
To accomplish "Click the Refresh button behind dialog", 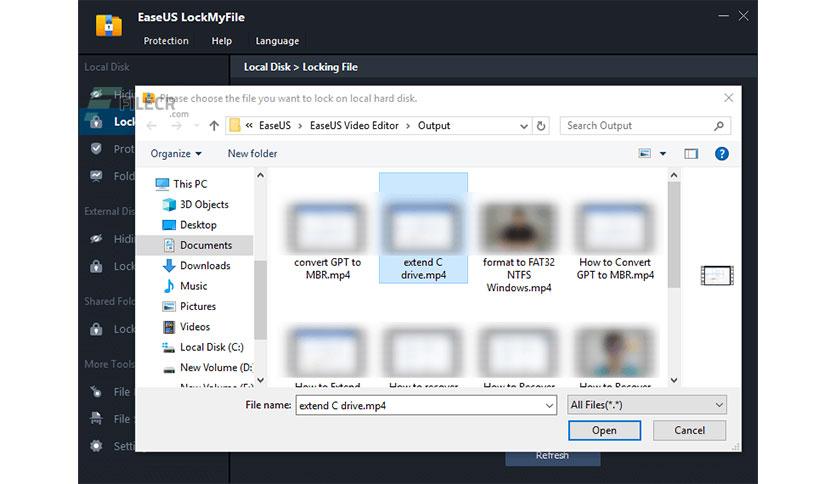I will [552, 457].
